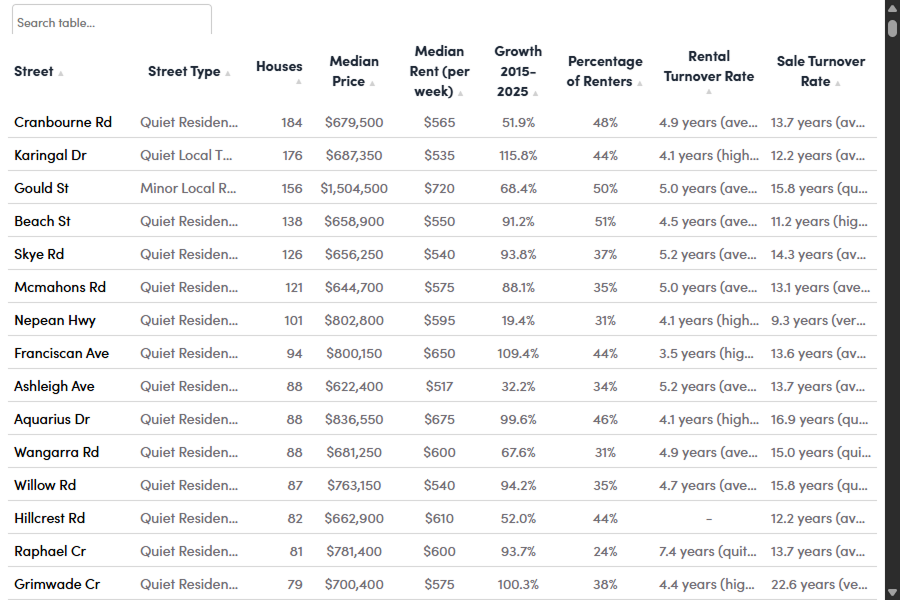Sort by Rental Turnover Rate arrow
This screenshot has height=600, width=900.
click(709, 92)
